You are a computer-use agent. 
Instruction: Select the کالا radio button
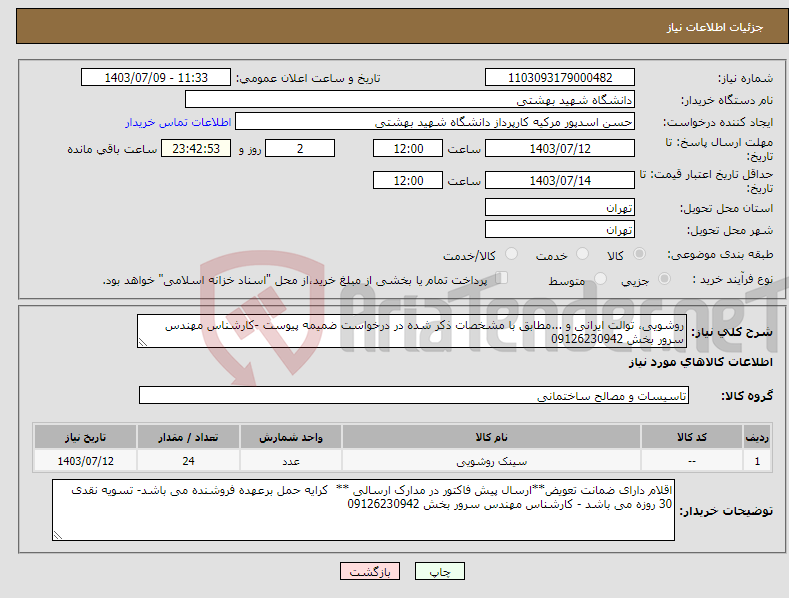639,254
